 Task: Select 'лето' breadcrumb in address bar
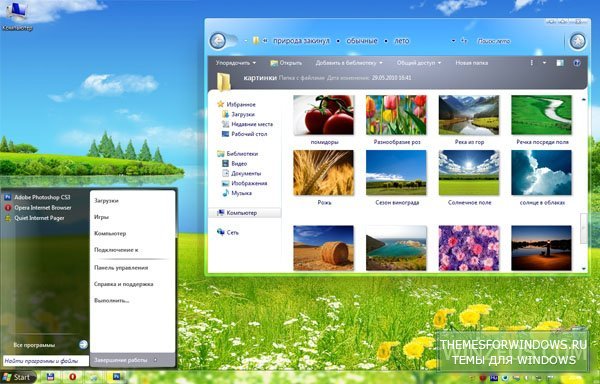tap(402, 41)
